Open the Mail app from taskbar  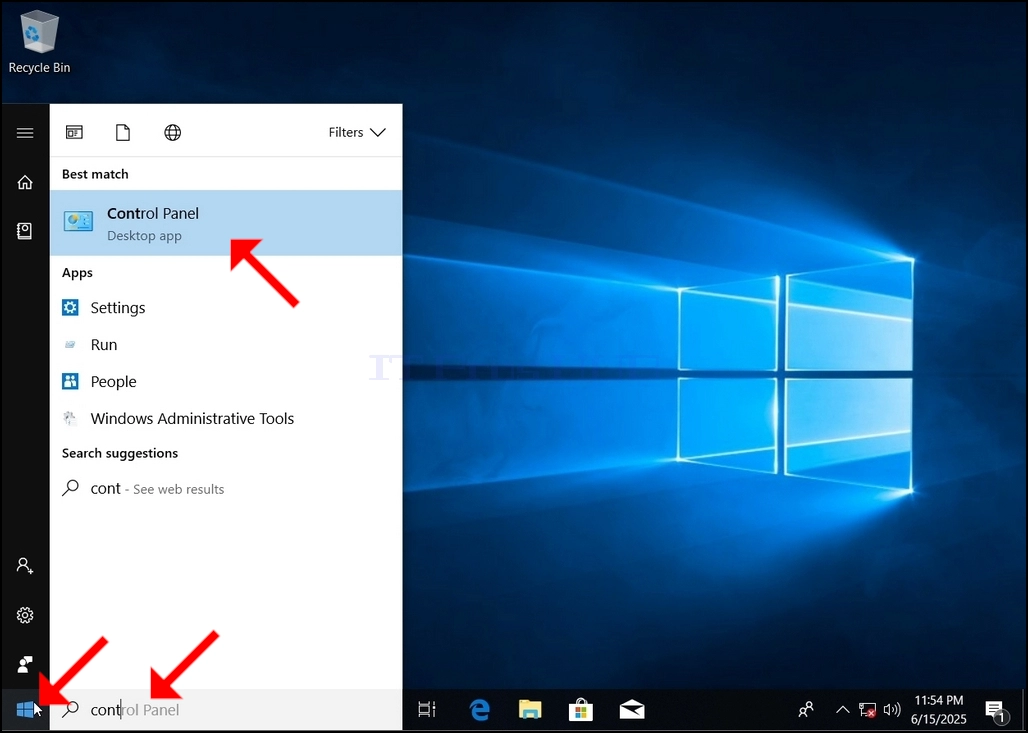point(632,709)
